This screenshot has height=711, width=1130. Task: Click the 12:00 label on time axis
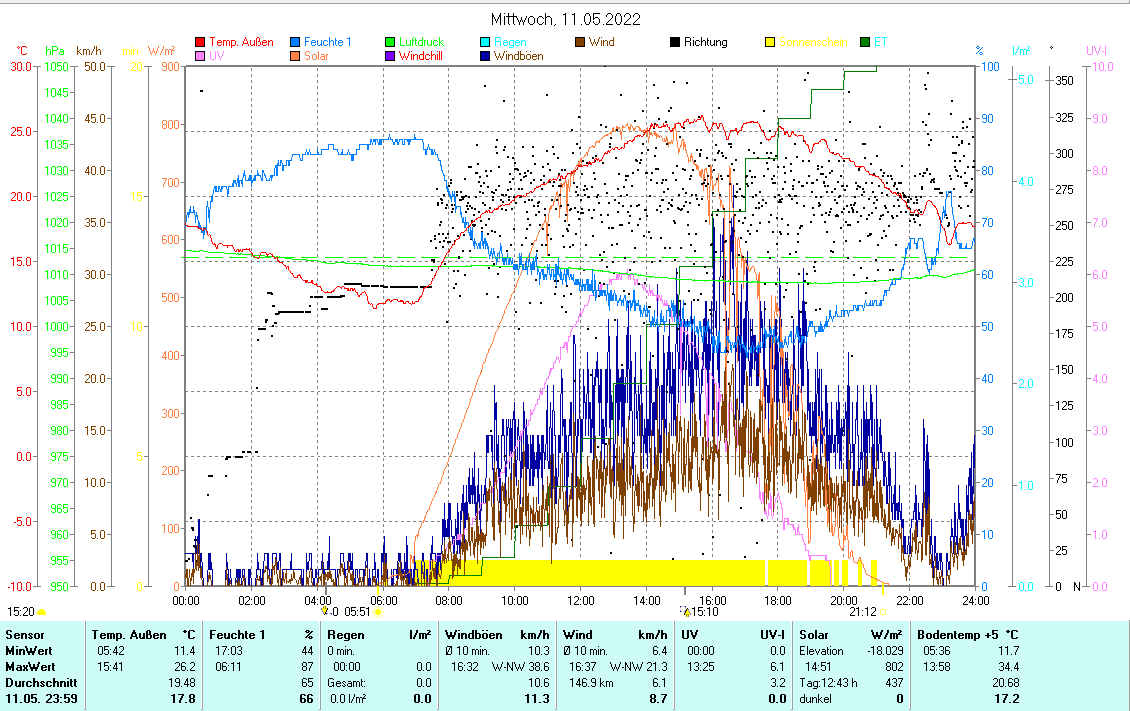[580, 599]
